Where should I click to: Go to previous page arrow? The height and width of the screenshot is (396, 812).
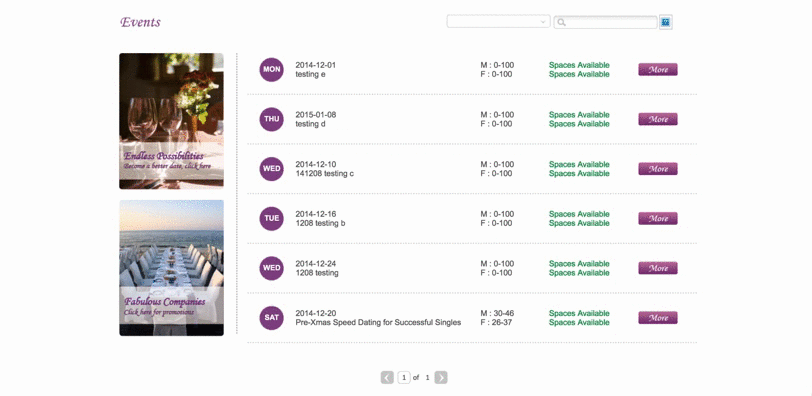387,378
